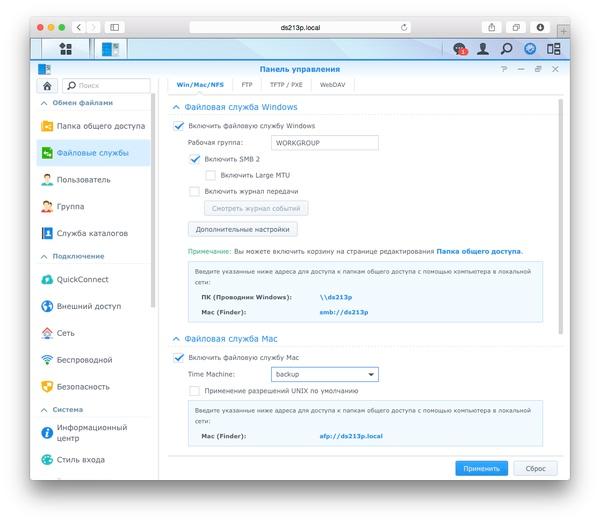Click smb://ds213p address link

tap(344, 312)
